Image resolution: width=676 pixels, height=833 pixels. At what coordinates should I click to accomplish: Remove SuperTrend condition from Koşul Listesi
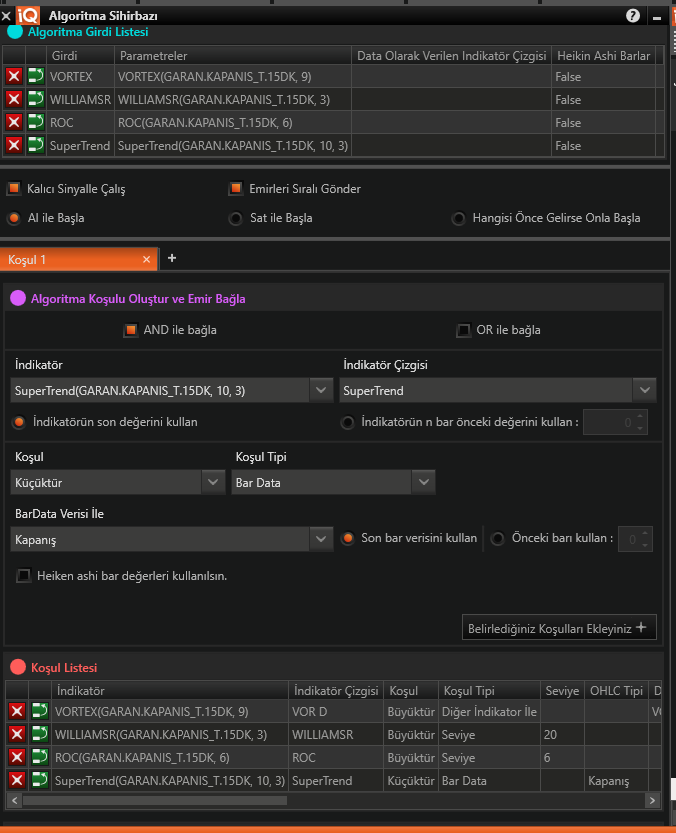pyautogui.click(x=17, y=780)
